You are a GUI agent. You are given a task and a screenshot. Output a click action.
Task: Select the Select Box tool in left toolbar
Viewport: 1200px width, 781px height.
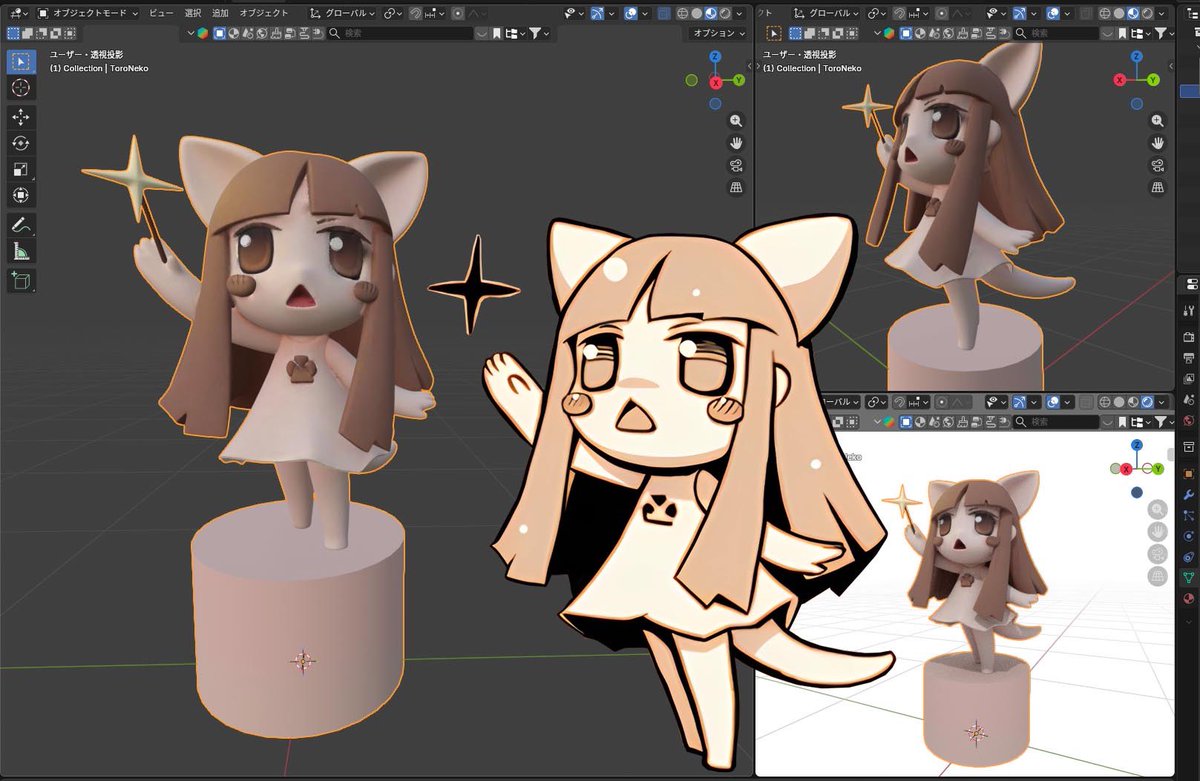21,62
